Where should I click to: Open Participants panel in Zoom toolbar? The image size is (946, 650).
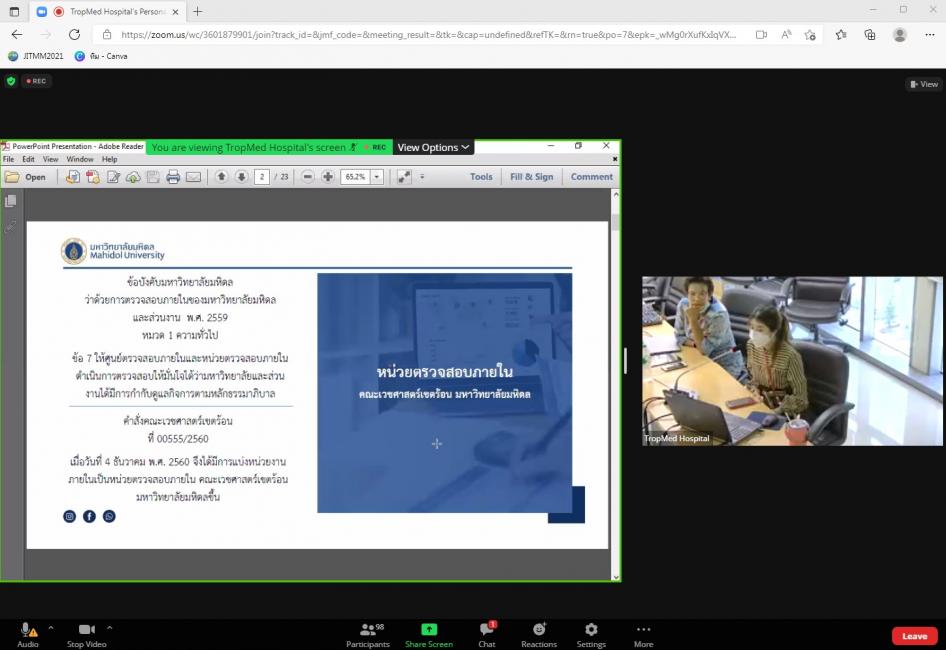click(x=368, y=635)
